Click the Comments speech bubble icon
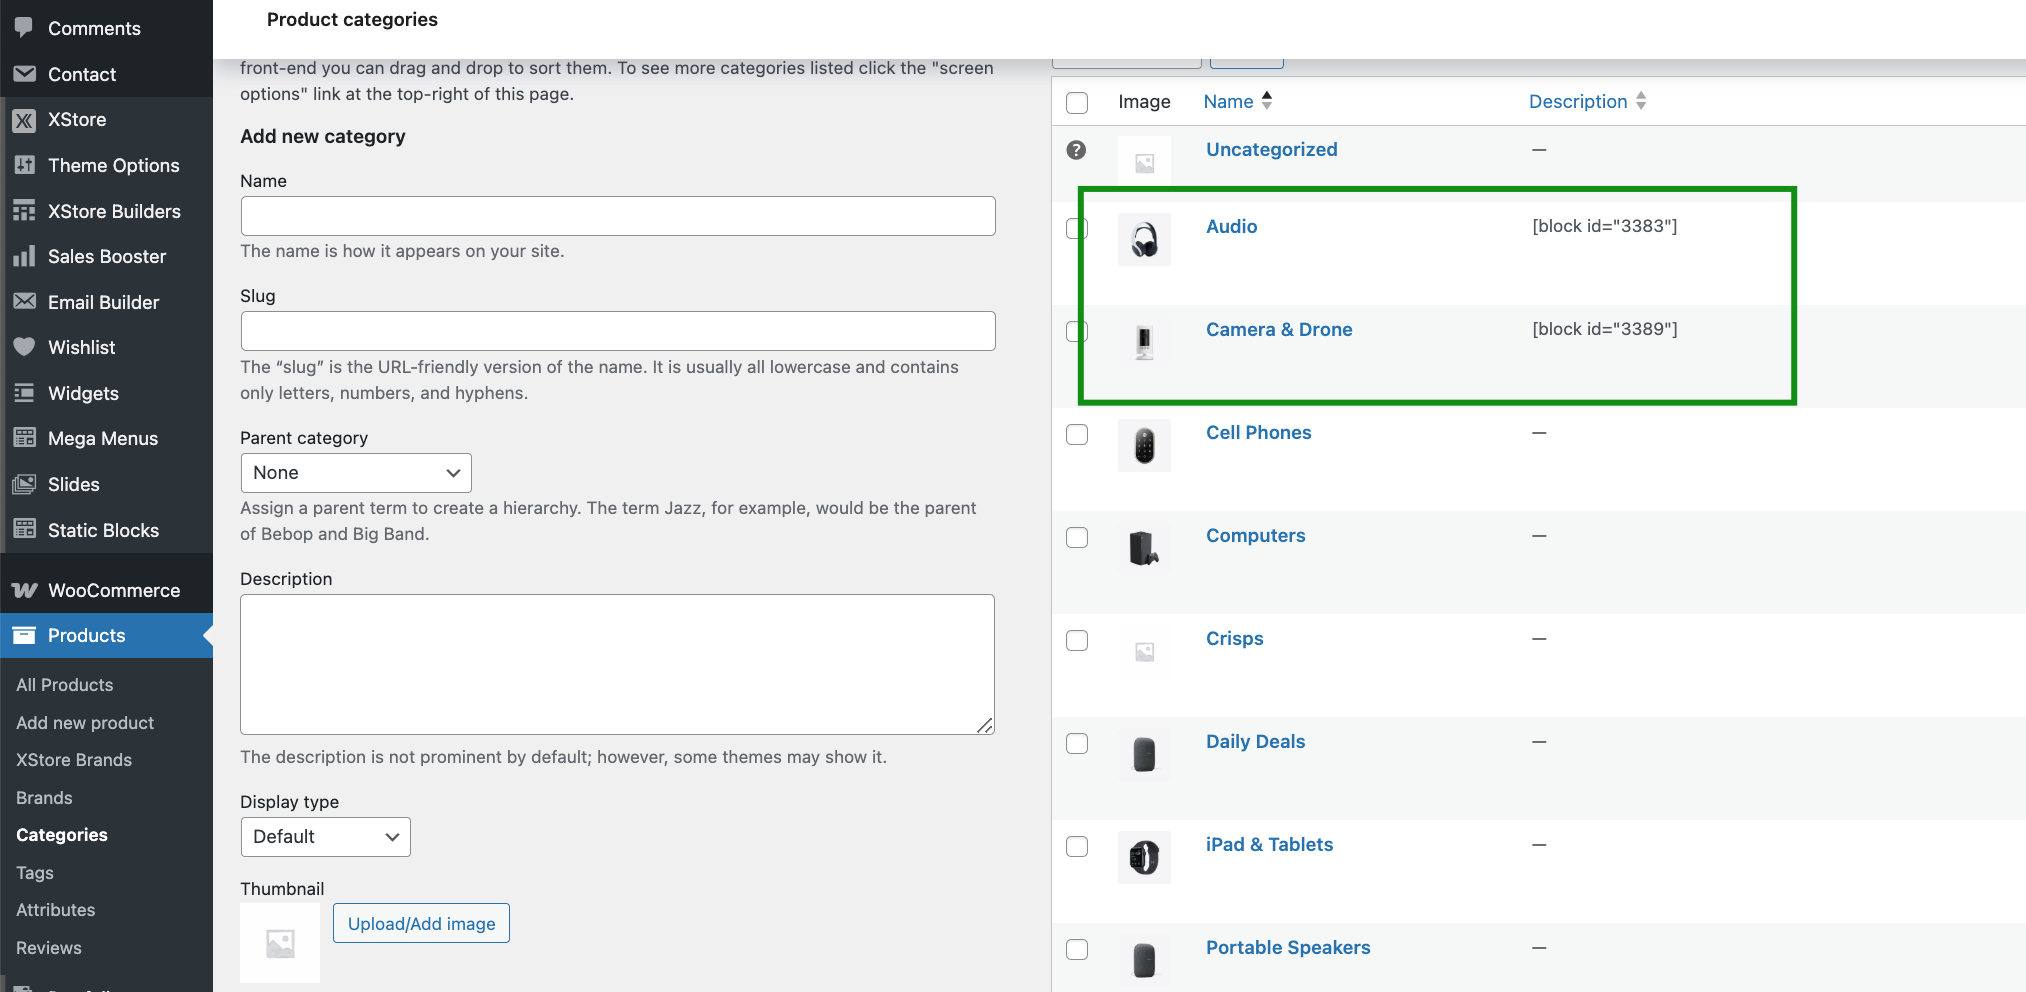This screenshot has width=2026, height=992. 24,28
